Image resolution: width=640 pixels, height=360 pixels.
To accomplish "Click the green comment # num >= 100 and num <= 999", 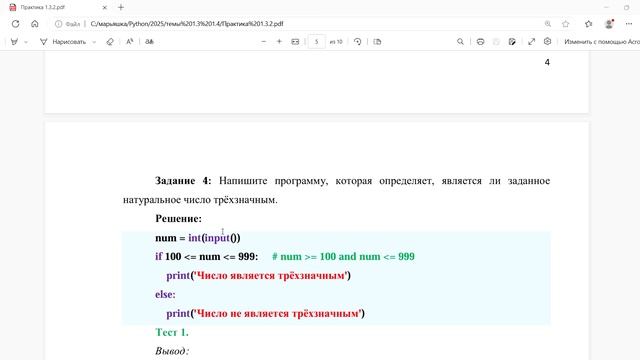I will coord(343,256).
